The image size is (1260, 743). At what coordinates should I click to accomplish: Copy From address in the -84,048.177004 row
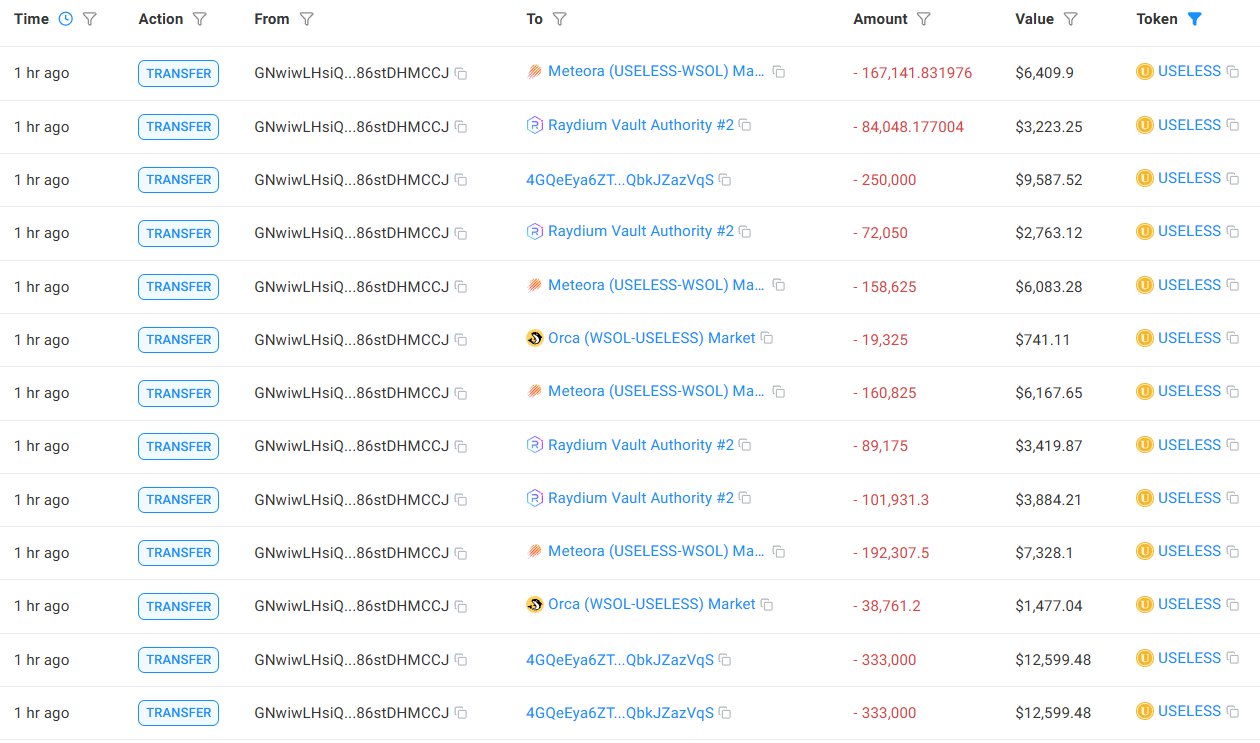461,127
